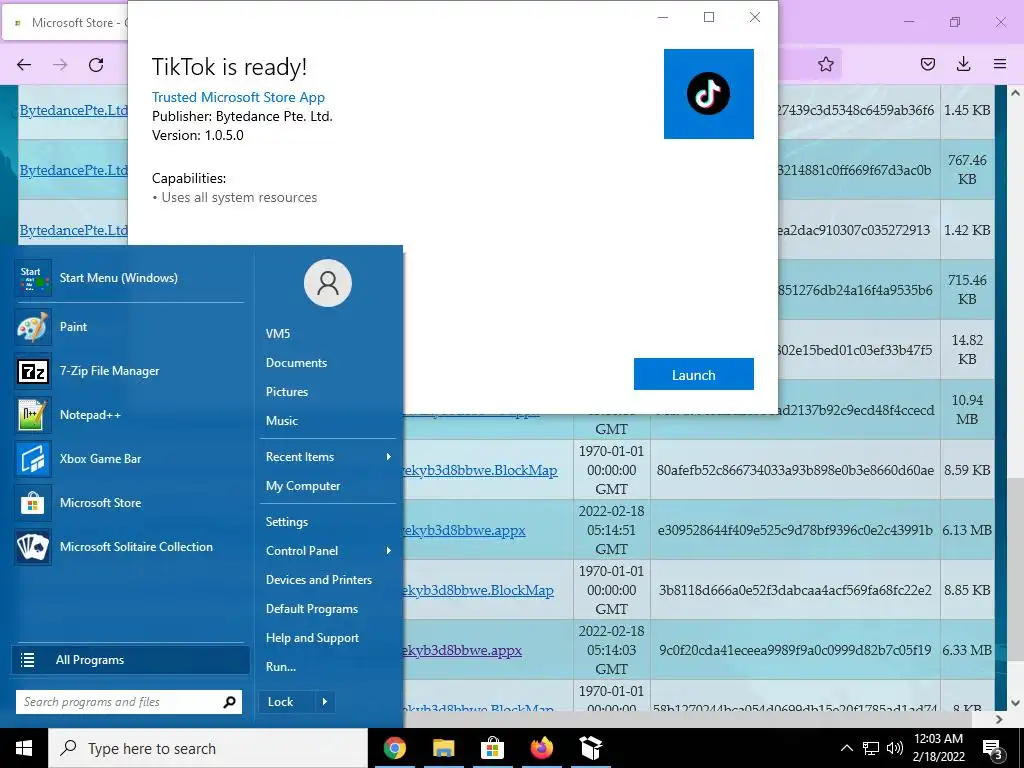Switch to Firefox on taskbar
This screenshot has width=1024, height=768.
(x=541, y=748)
